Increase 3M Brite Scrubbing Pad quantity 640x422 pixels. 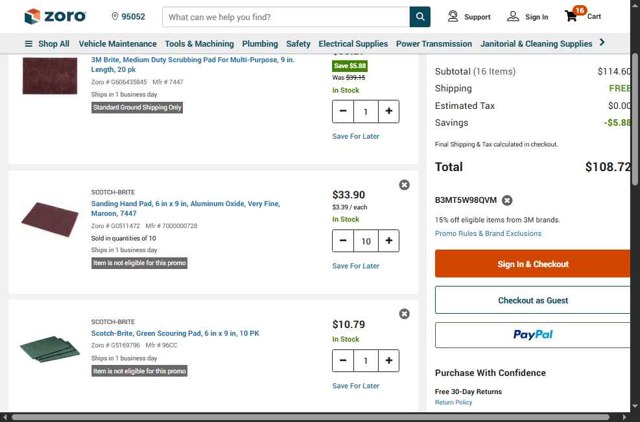click(389, 112)
